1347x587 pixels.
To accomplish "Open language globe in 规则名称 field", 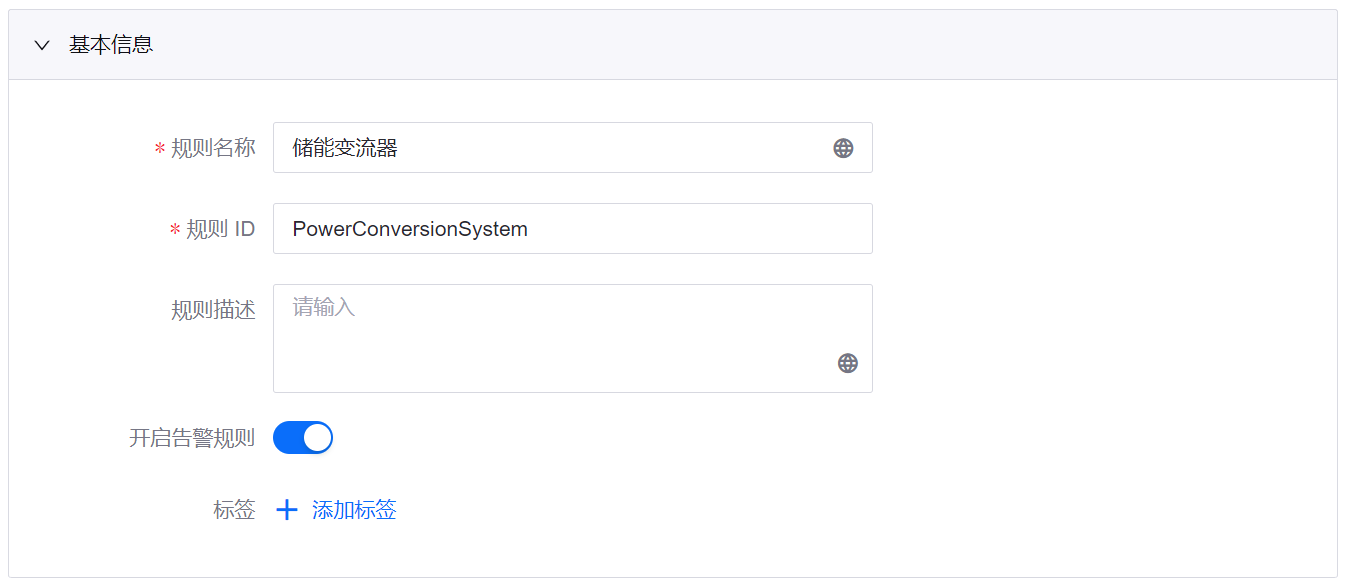I will 843,148.
